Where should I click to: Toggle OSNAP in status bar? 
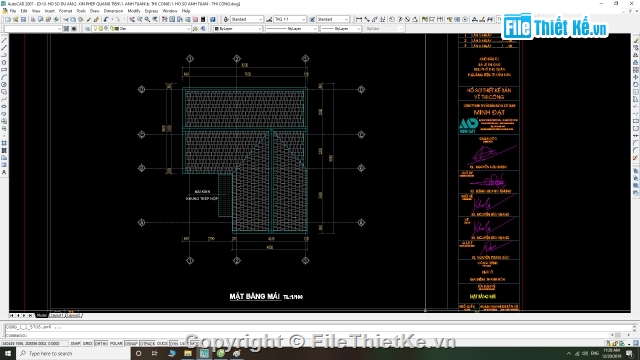131,343
